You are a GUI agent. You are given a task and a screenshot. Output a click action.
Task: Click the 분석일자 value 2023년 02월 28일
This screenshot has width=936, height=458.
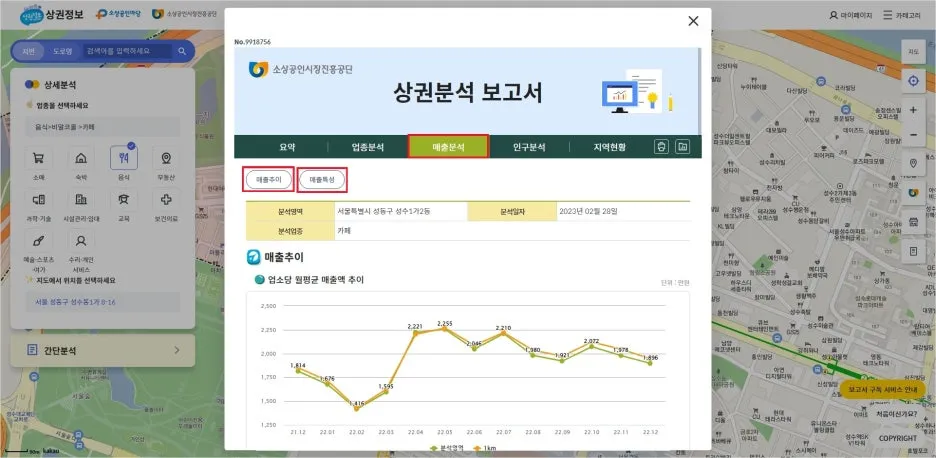coord(588,211)
